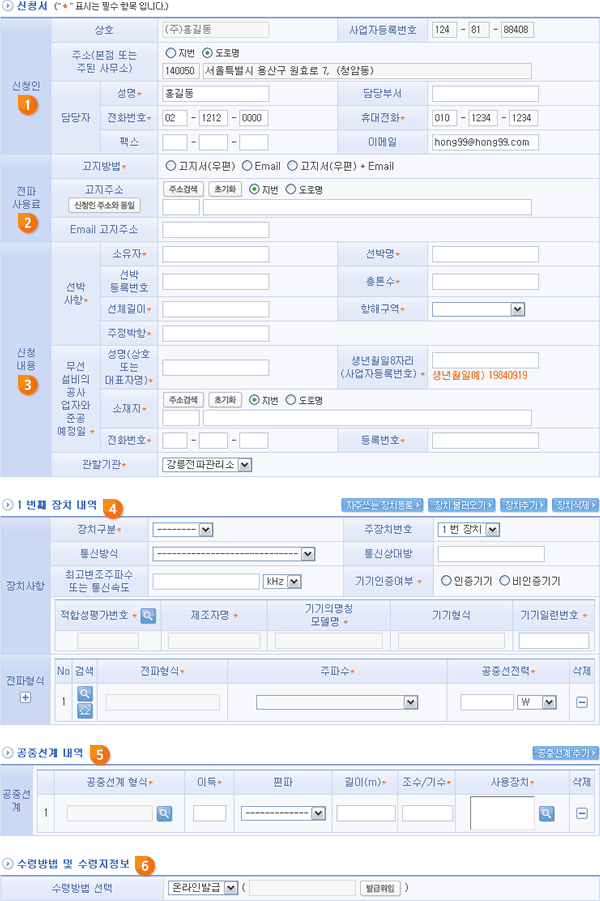Click the 성명 field containing 홍길동
This screenshot has width=600, height=901.
tap(216, 94)
